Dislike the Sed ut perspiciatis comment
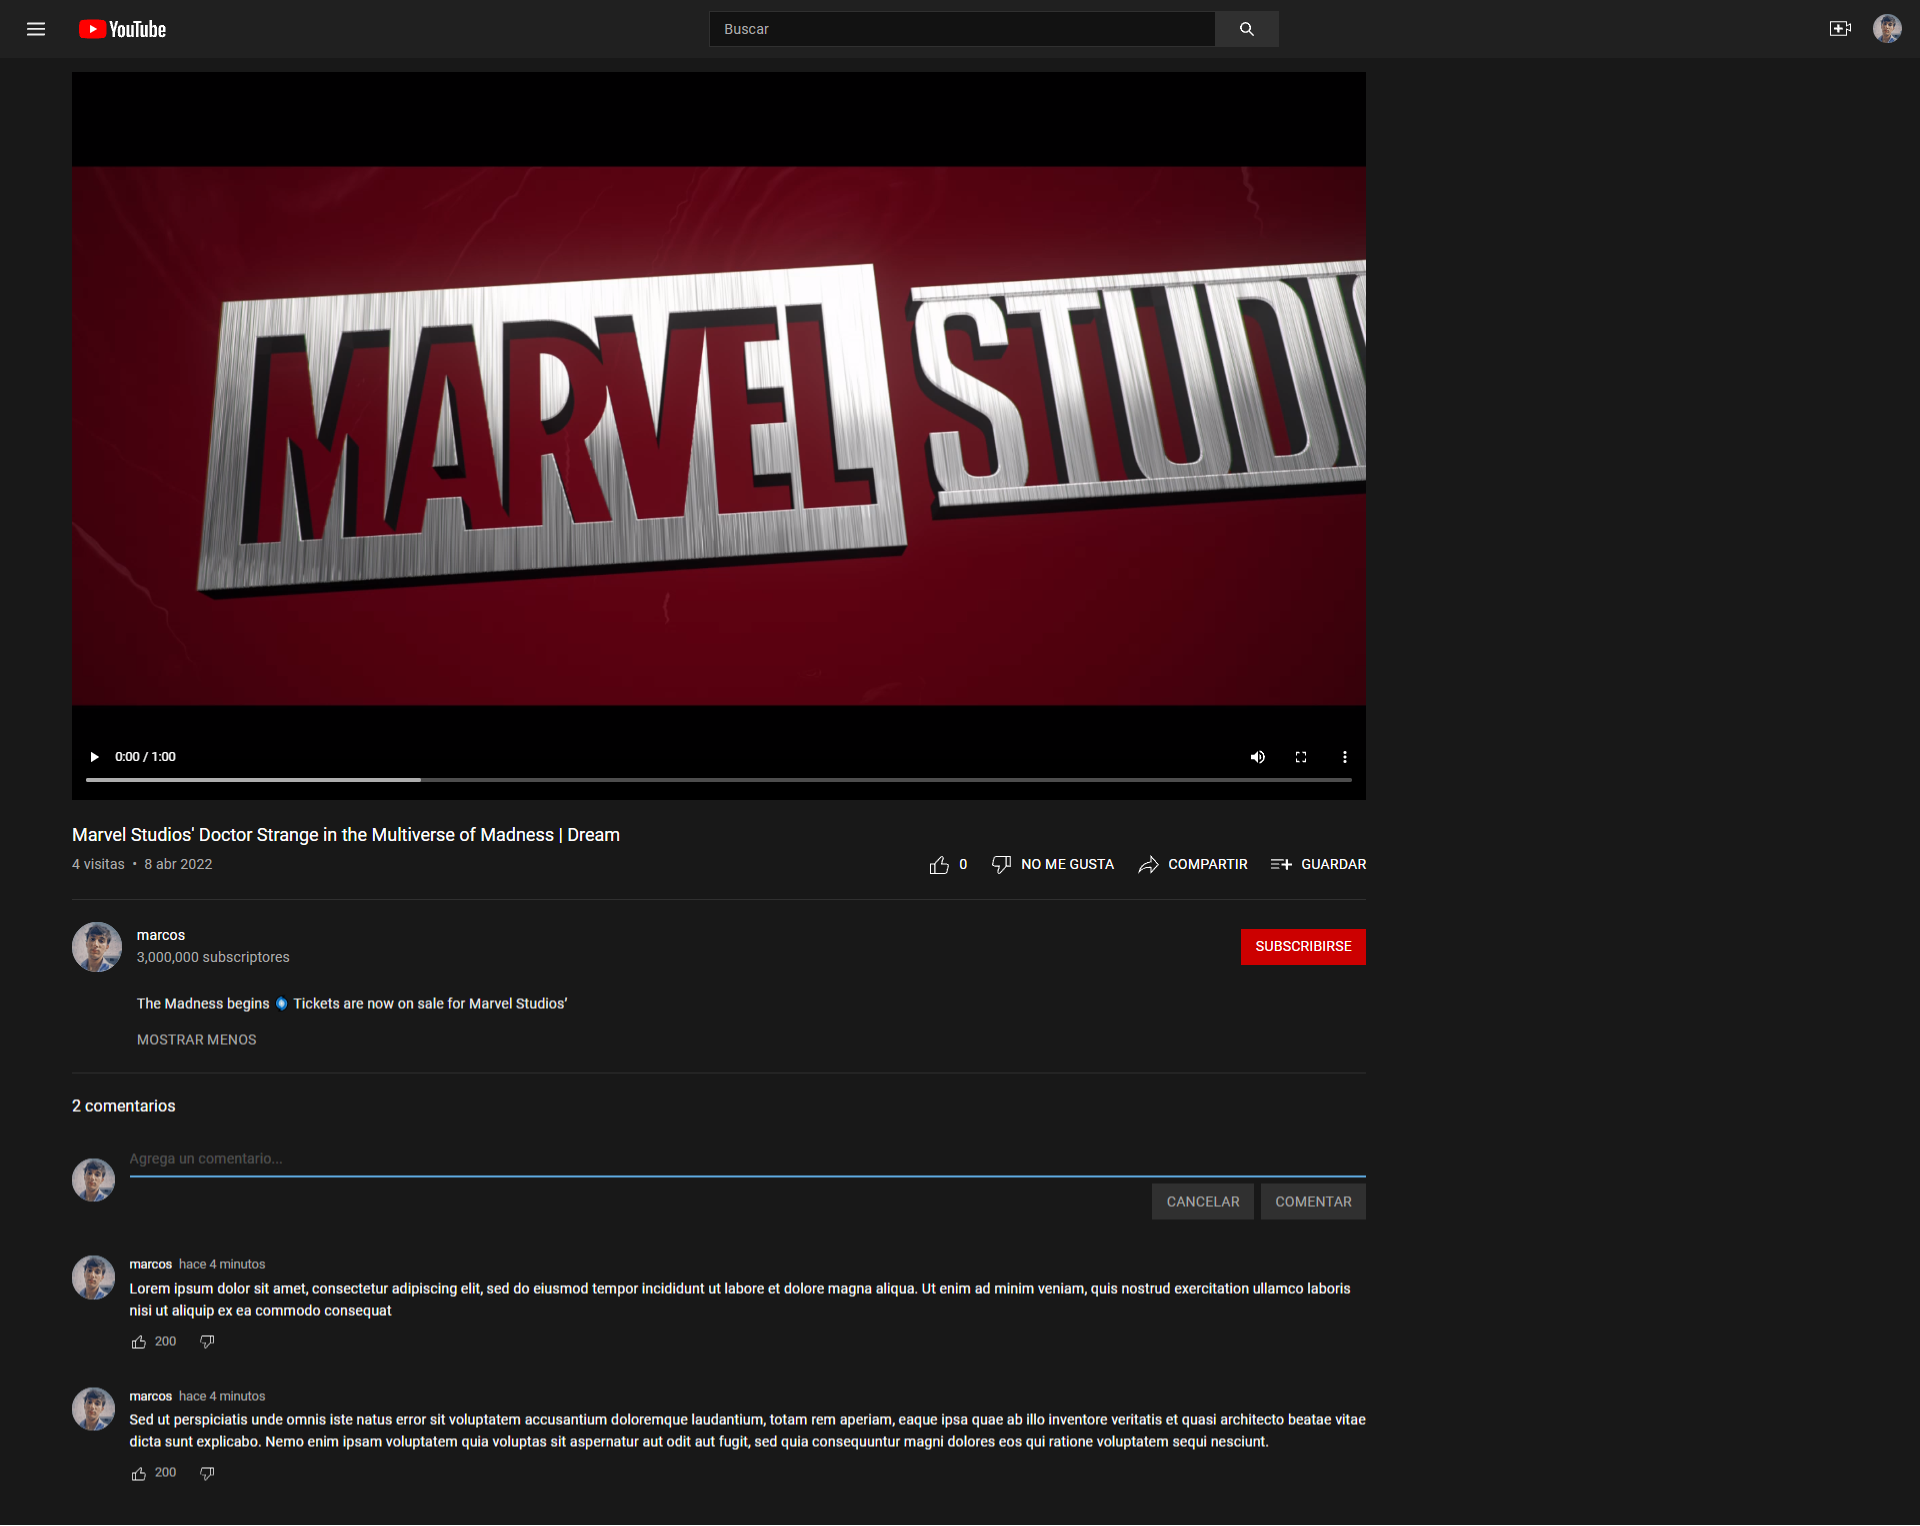Image resolution: width=1920 pixels, height=1526 pixels. [207, 1473]
